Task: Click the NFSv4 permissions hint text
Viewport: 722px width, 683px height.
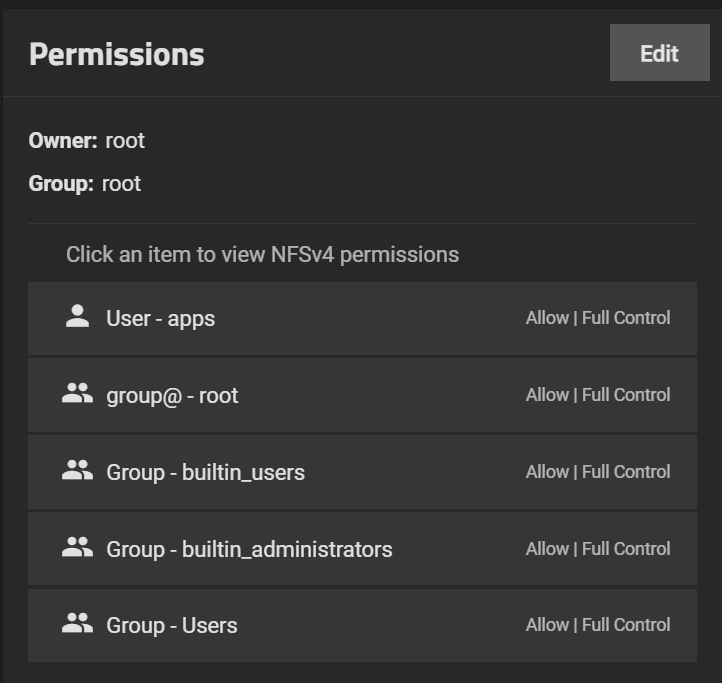Action: tap(262, 254)
